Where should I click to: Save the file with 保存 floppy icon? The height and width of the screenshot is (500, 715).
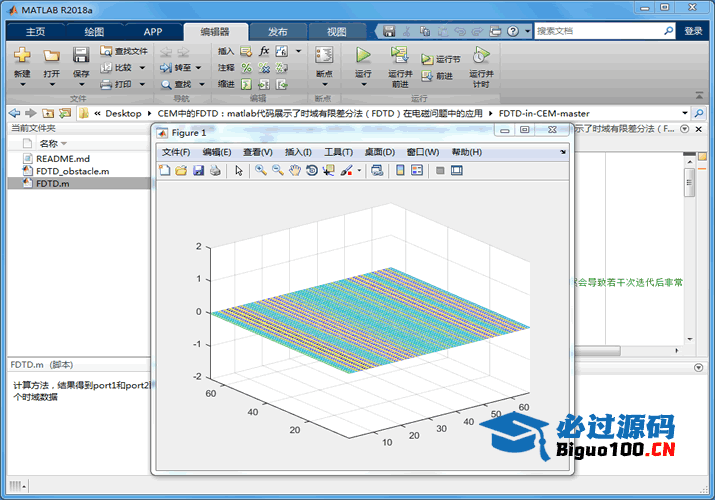coord(81,55)
